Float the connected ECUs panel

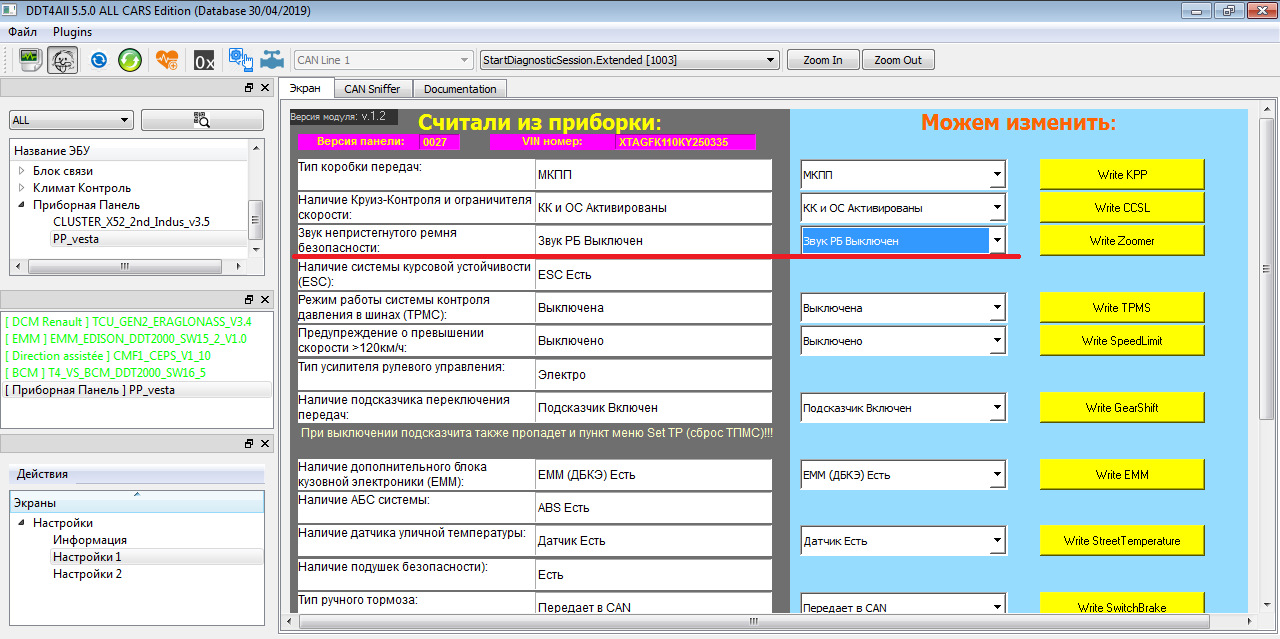[x=250, y=300]
